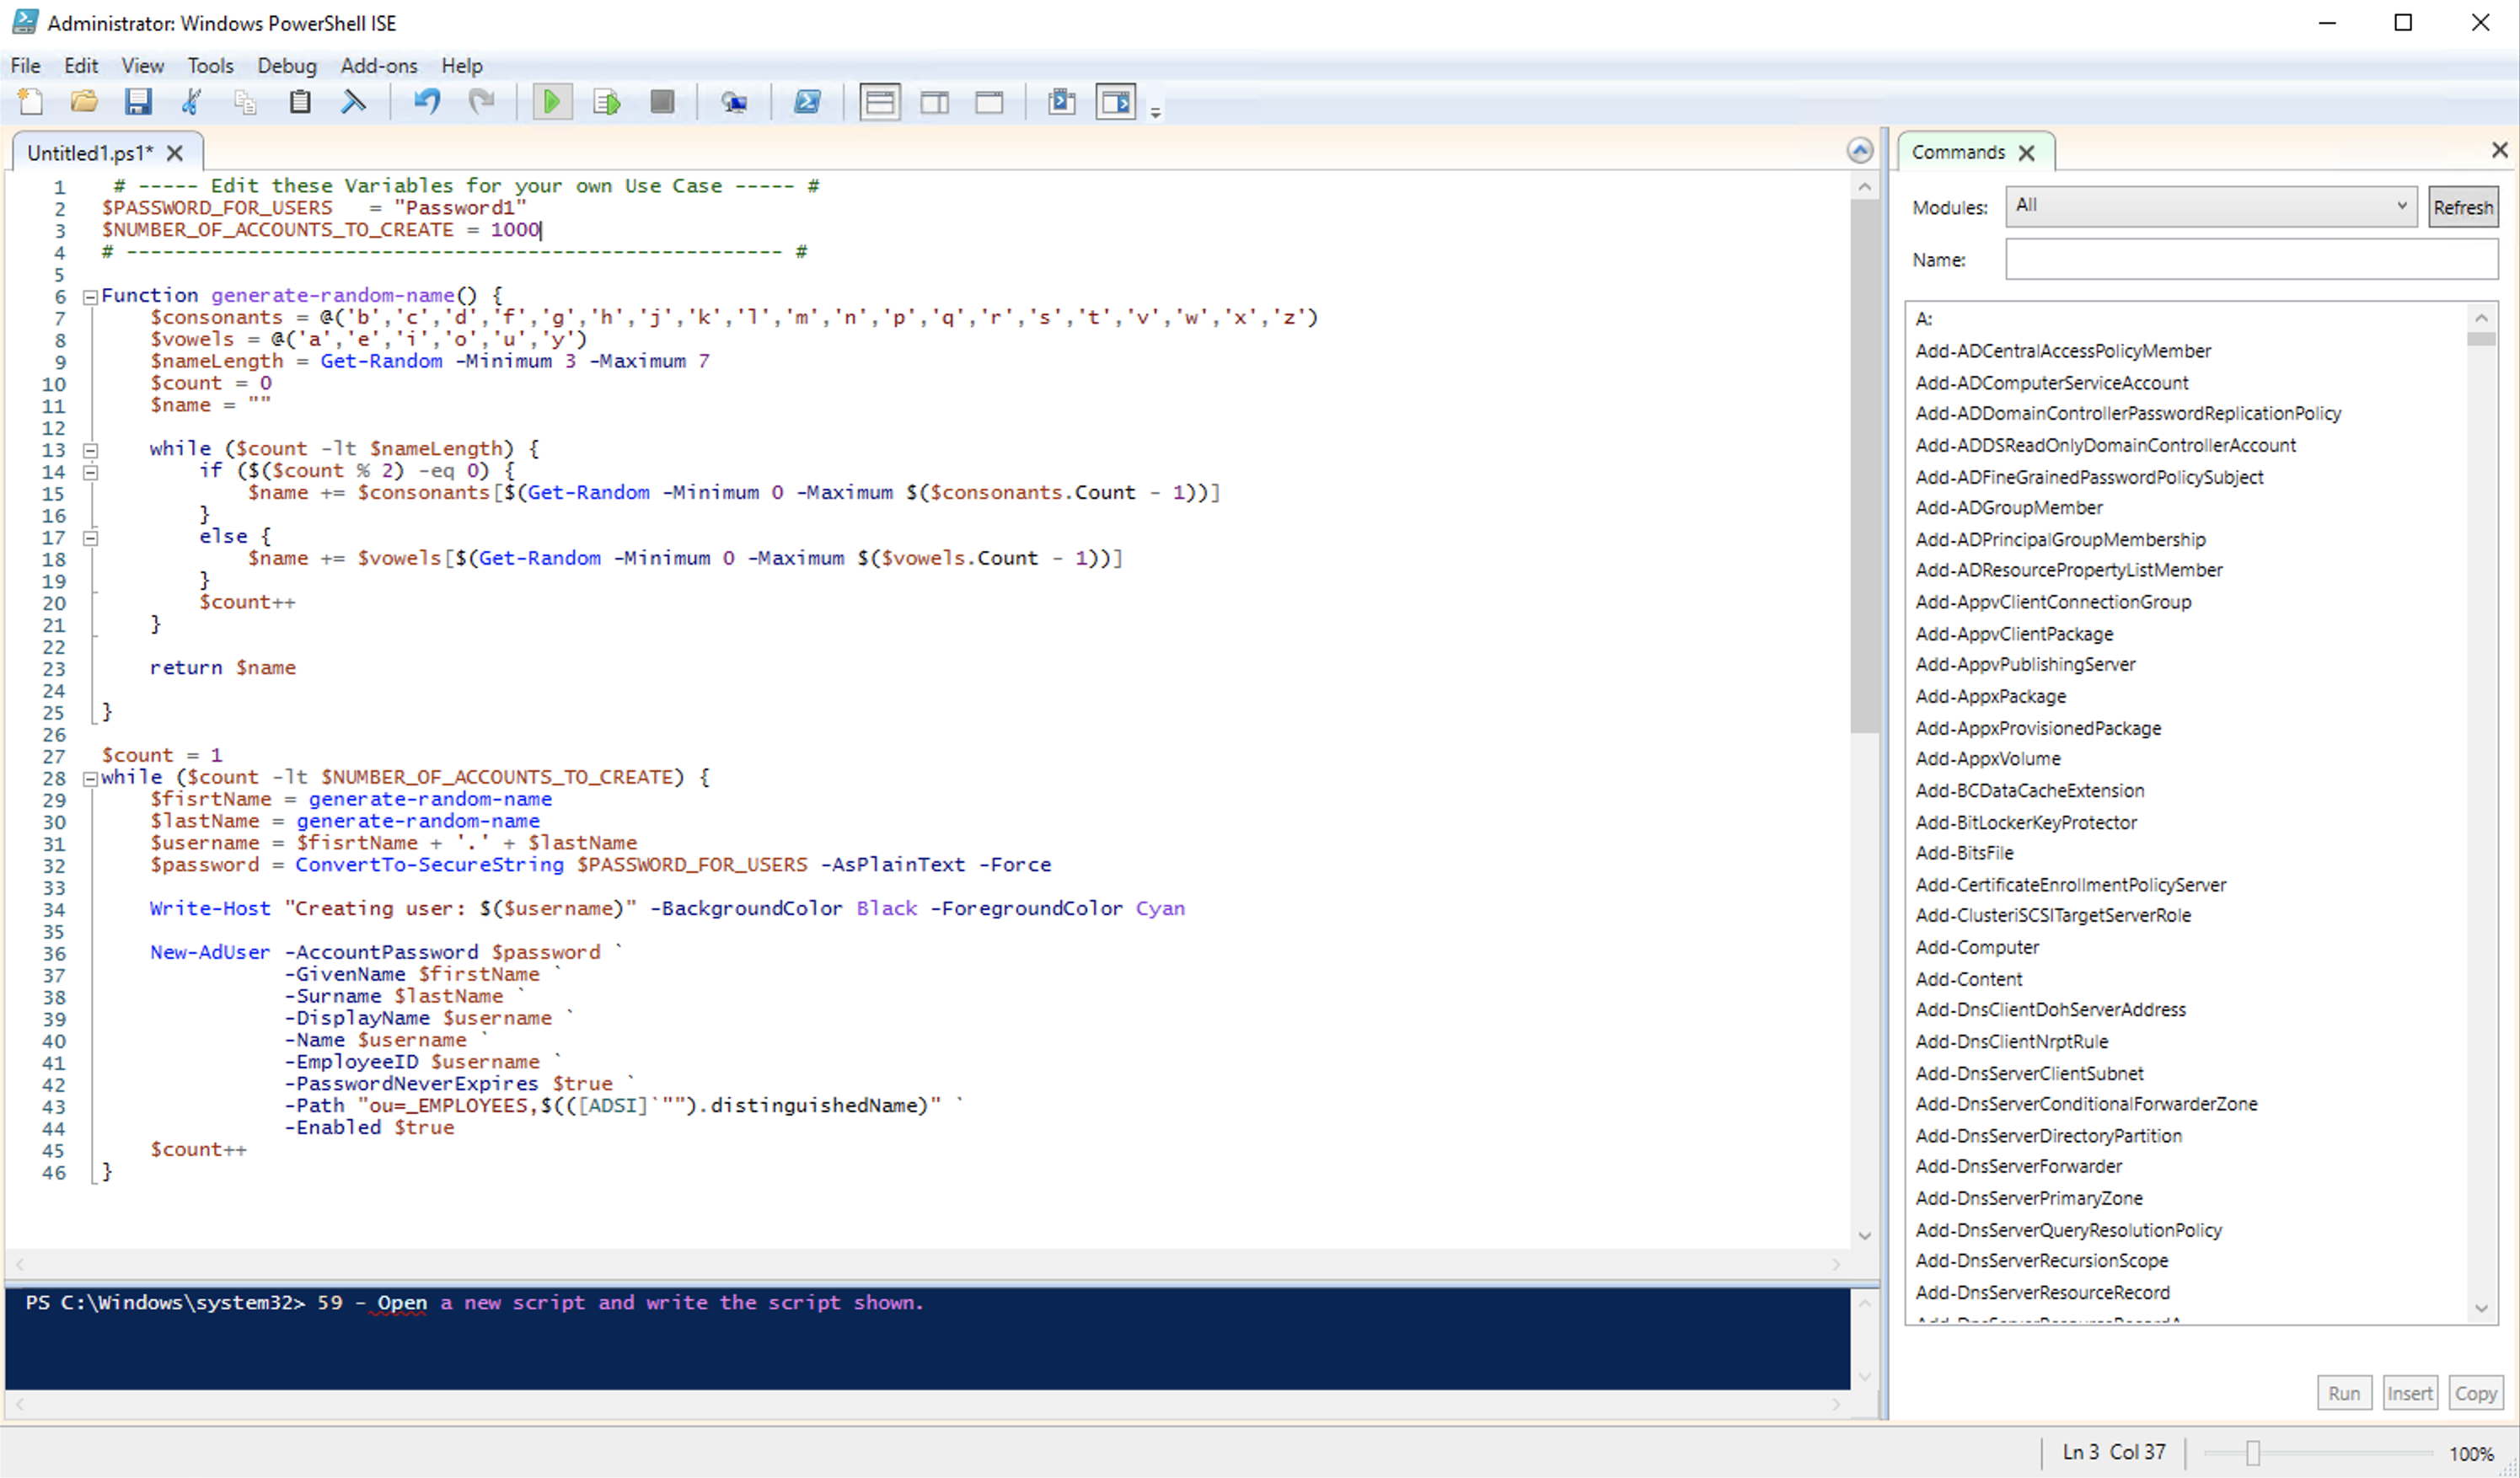The image size is (2520, 1478).
Task: Show the script pane at the top
Action: [x=880, y=101]
